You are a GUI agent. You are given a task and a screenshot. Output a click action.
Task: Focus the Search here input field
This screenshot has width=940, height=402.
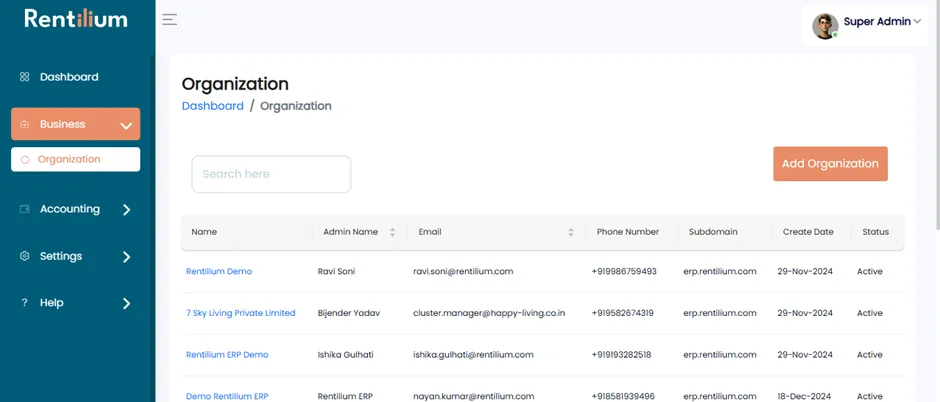coord(271,174)
